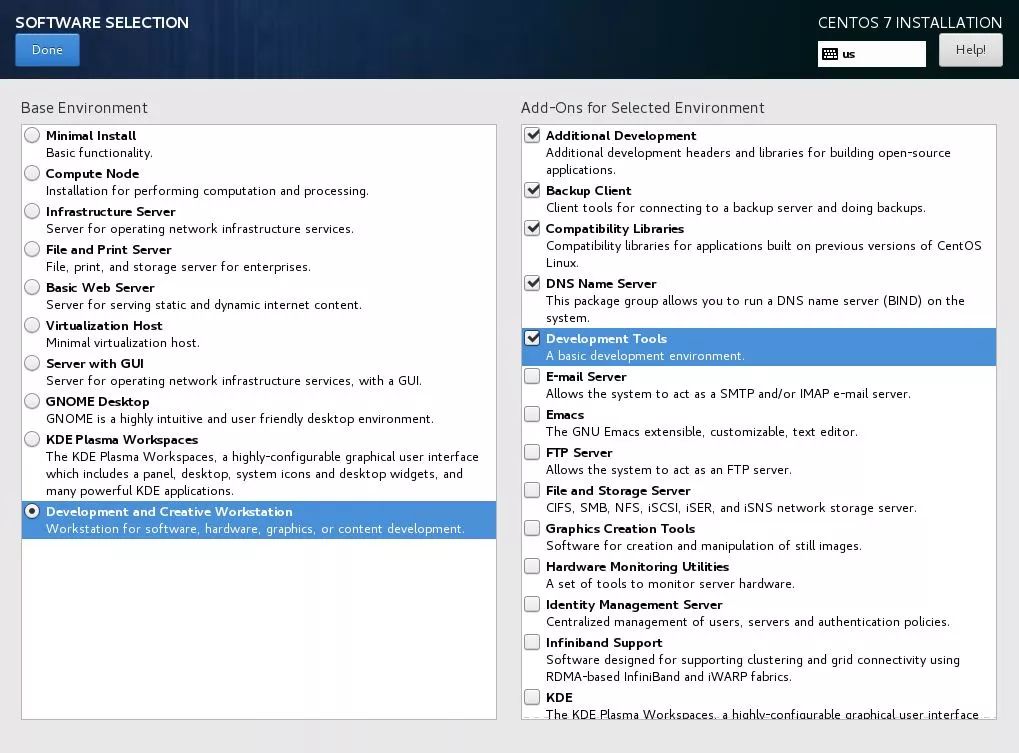The width and height of the screenshot is (1019, 753).
Task: Disable the Backup Client add-on
Action: point(533,191)
